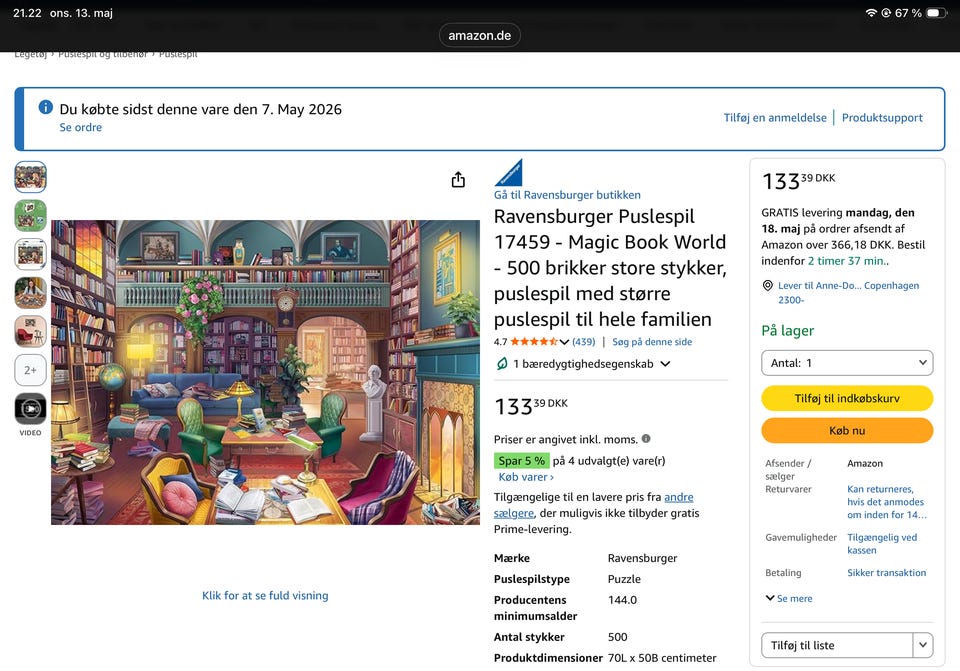Open andre sælgere link
This screenshot has height=671, width=960.
594,505
